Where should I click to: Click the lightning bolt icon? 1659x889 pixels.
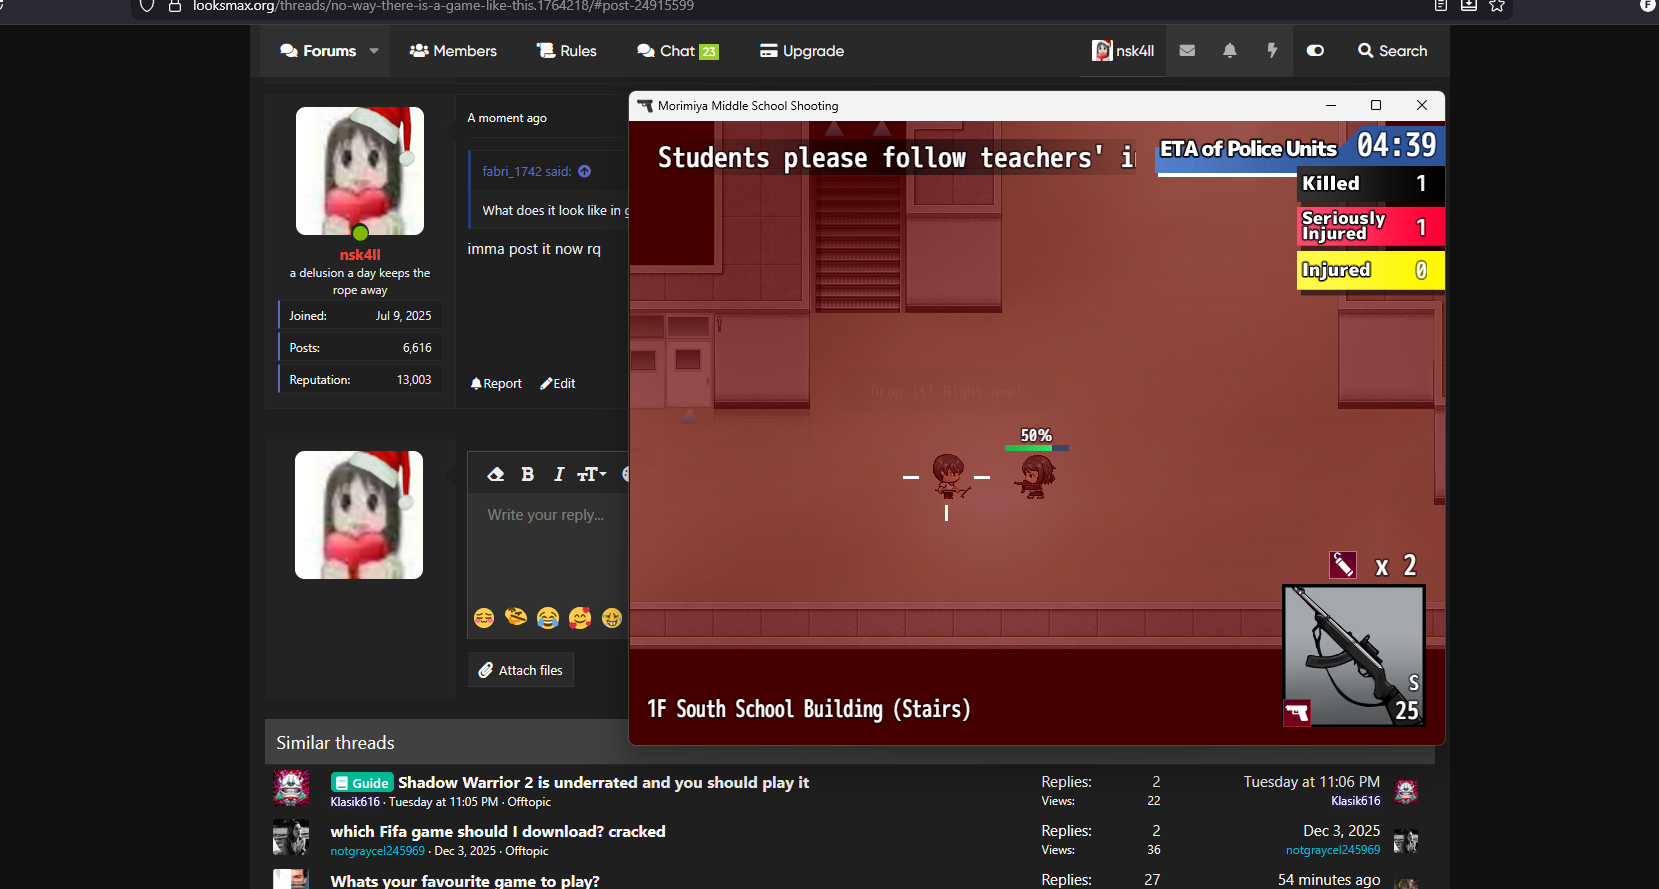tap(1272, 51)
